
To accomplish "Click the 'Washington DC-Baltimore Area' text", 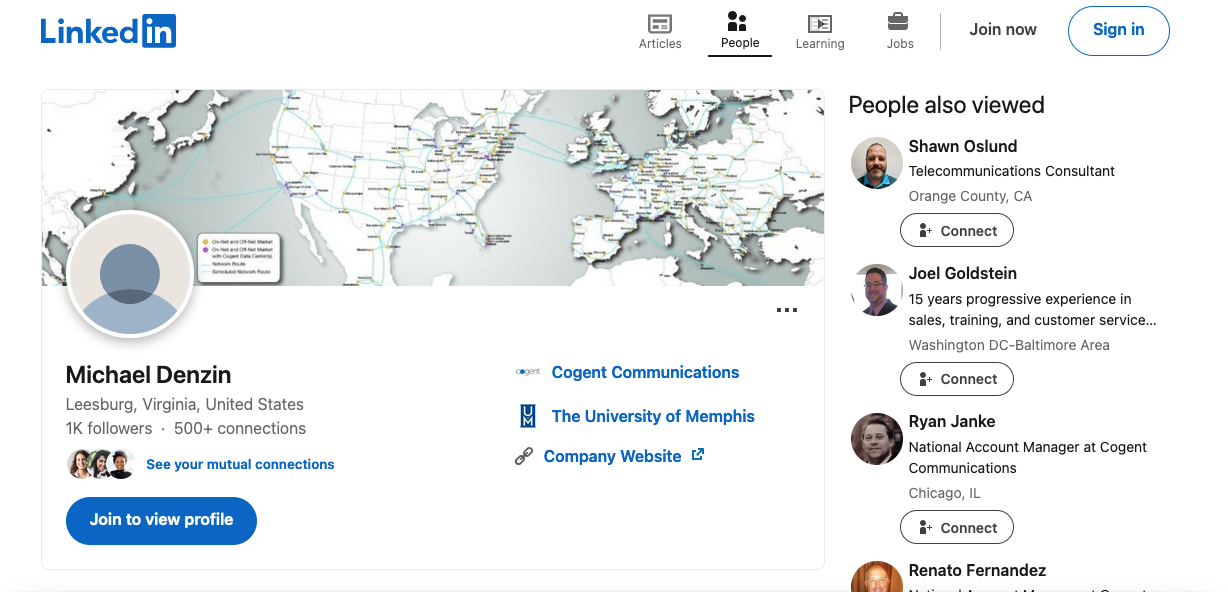I will tap(1009, 345).
